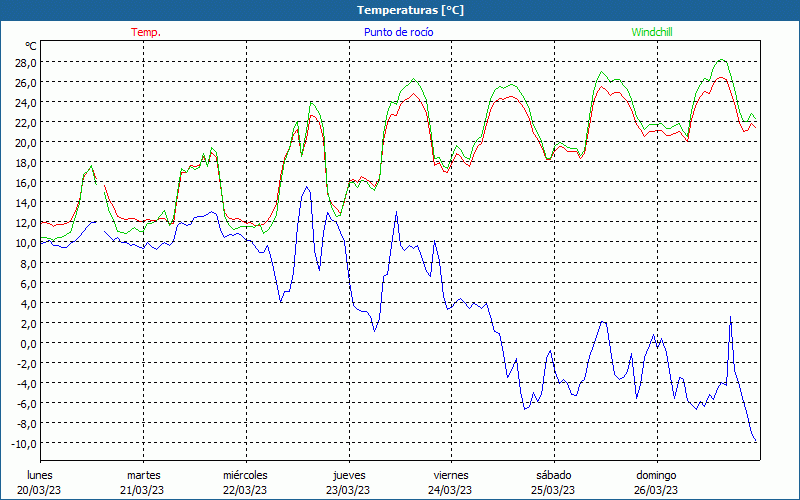The height and width of the screenshot is (500, 800).
Task: Click the 22,0 y-axis value
Action: click(x=27, y=122)
